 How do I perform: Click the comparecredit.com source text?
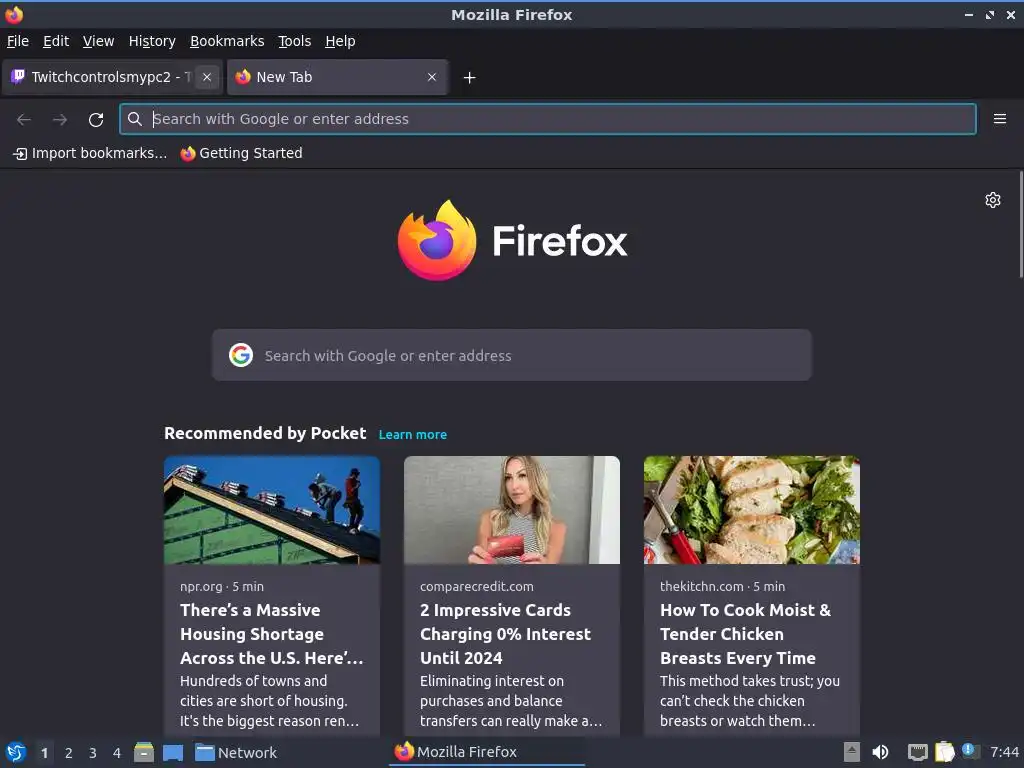[x=477, y=586]
